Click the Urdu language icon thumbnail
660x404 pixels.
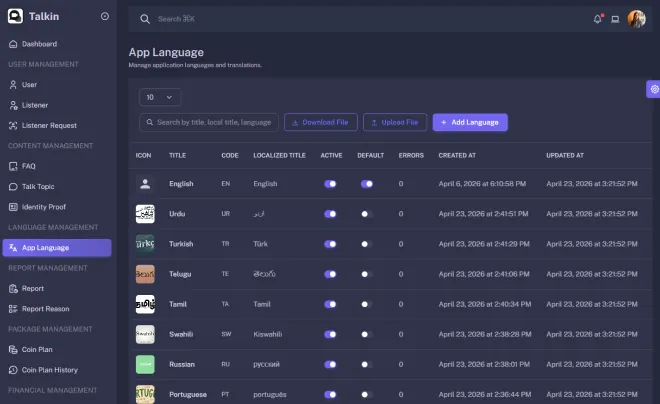[145, 214]
